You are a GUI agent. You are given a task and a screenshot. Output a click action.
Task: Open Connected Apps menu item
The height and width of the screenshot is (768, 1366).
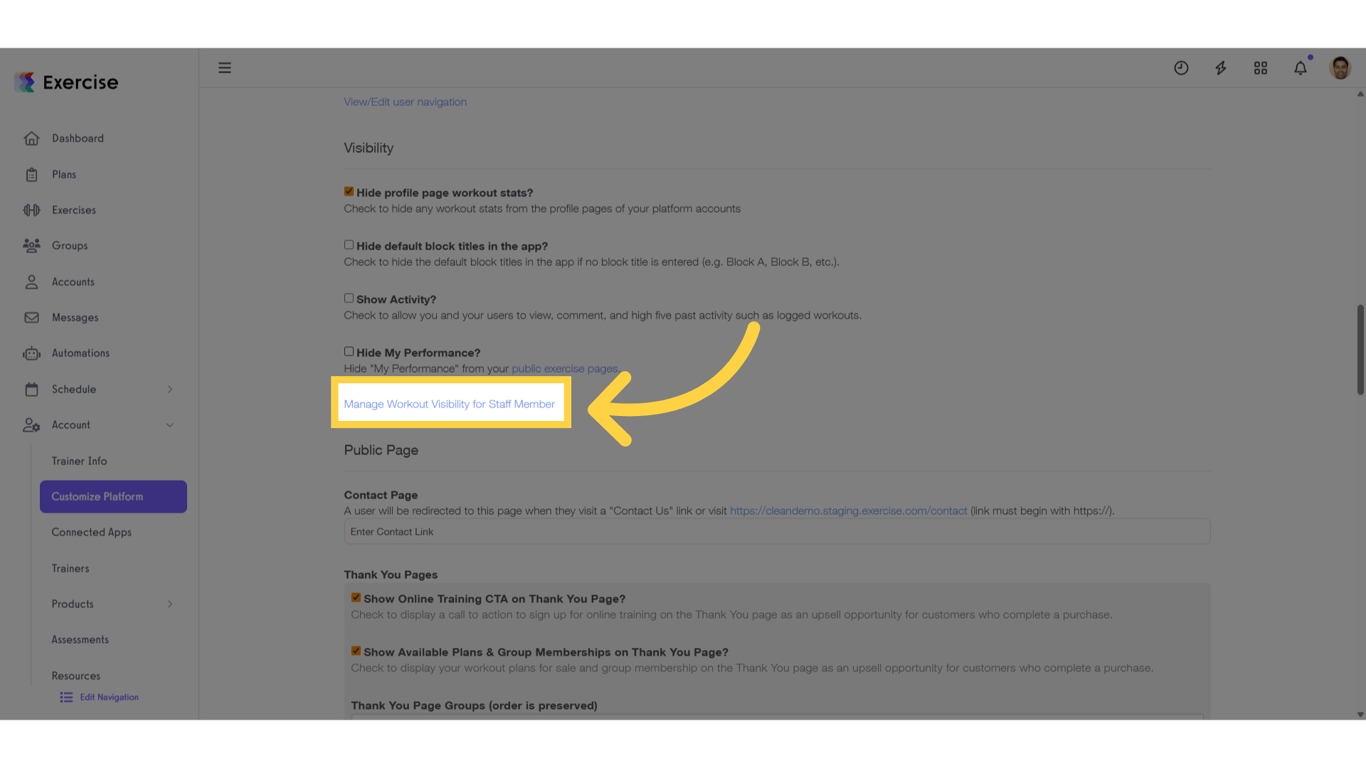pos(92,532)
